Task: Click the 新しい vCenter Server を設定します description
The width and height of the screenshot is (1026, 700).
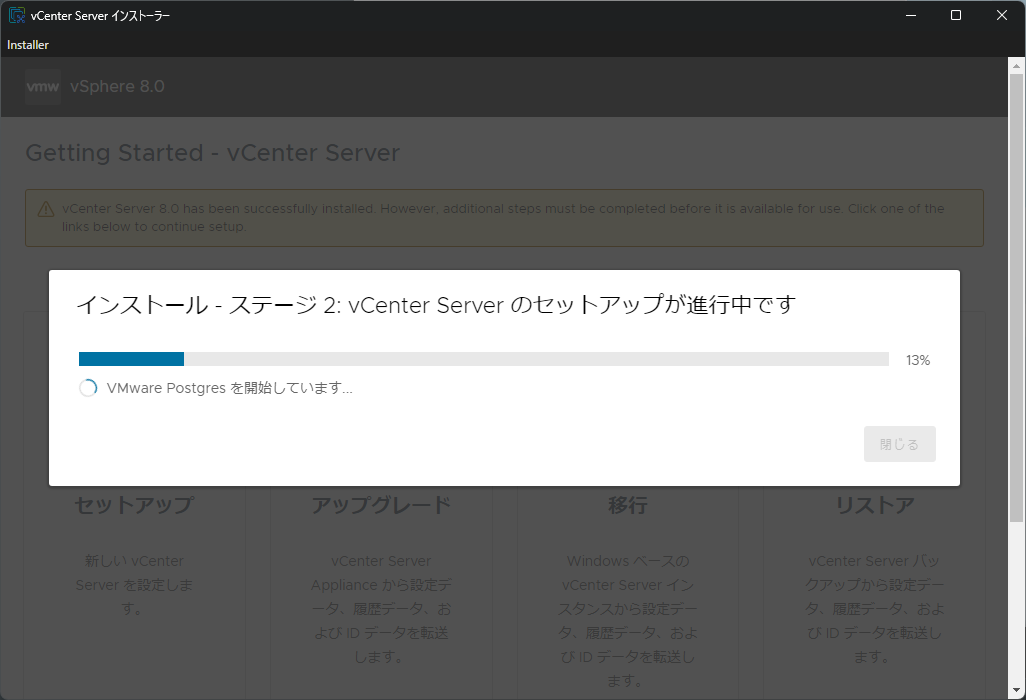Action: (134, 585)
